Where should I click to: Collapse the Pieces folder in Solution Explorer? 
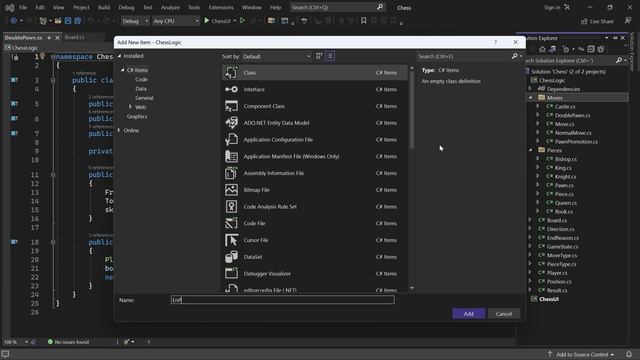[x=531, y=150]
